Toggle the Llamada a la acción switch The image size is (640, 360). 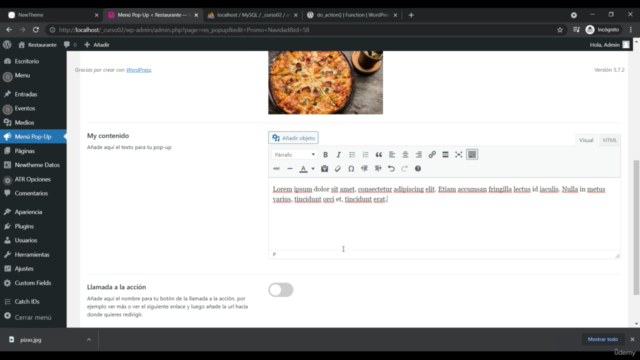pyautogui.click(x=281, y=290)
